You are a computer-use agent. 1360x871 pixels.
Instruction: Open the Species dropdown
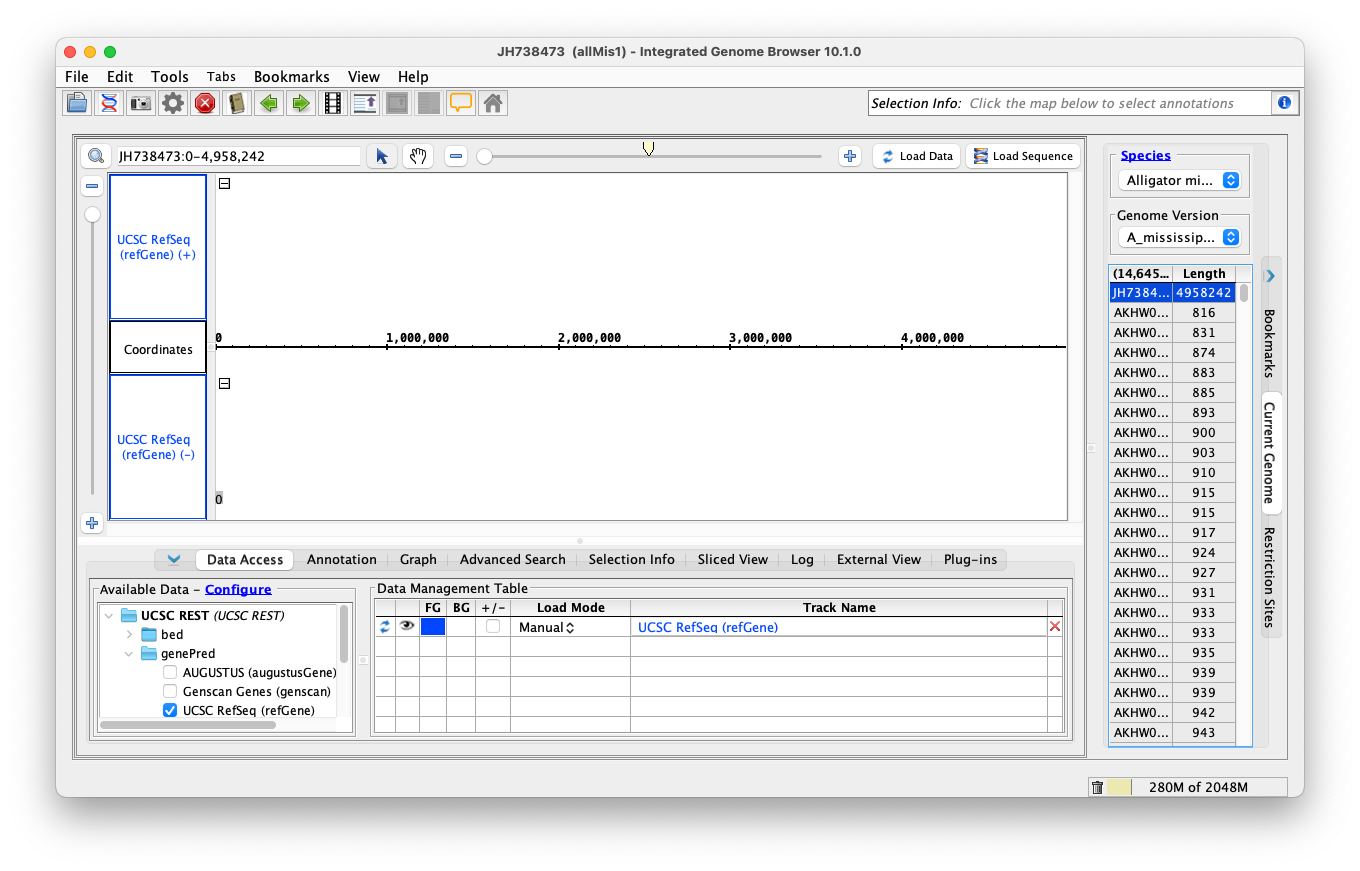pos(1182,181)
